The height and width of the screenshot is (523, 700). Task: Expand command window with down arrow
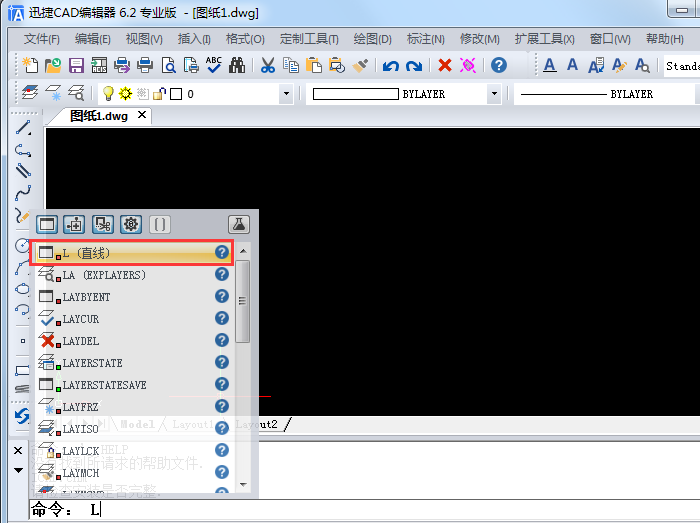tap(18, 470)
